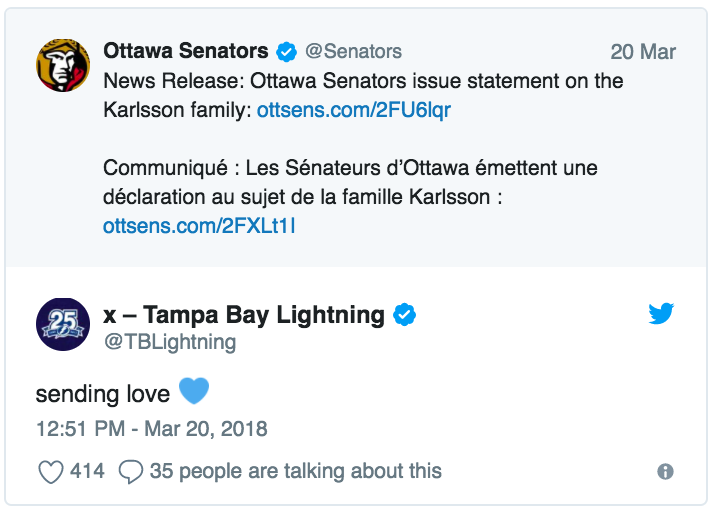Screen dimensions: 717x515
Task: Click the blue heart emoji in the tweet
Action: [194, 392]
